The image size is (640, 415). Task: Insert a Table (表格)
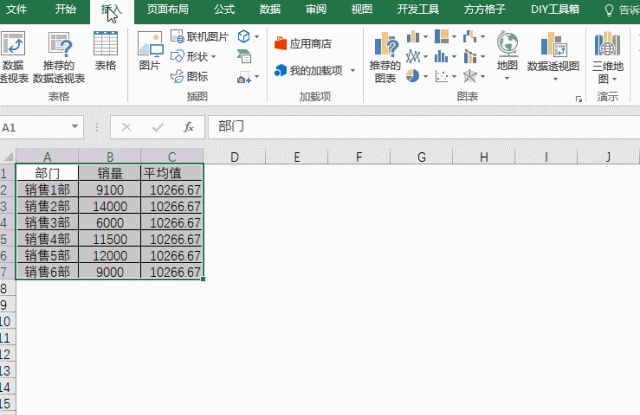click(x=105, y=51)
